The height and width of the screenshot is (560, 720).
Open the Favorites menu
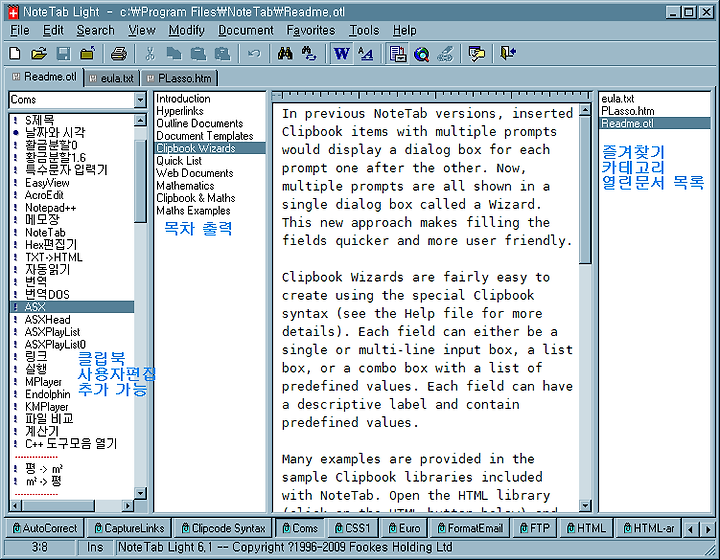[311, 30]
